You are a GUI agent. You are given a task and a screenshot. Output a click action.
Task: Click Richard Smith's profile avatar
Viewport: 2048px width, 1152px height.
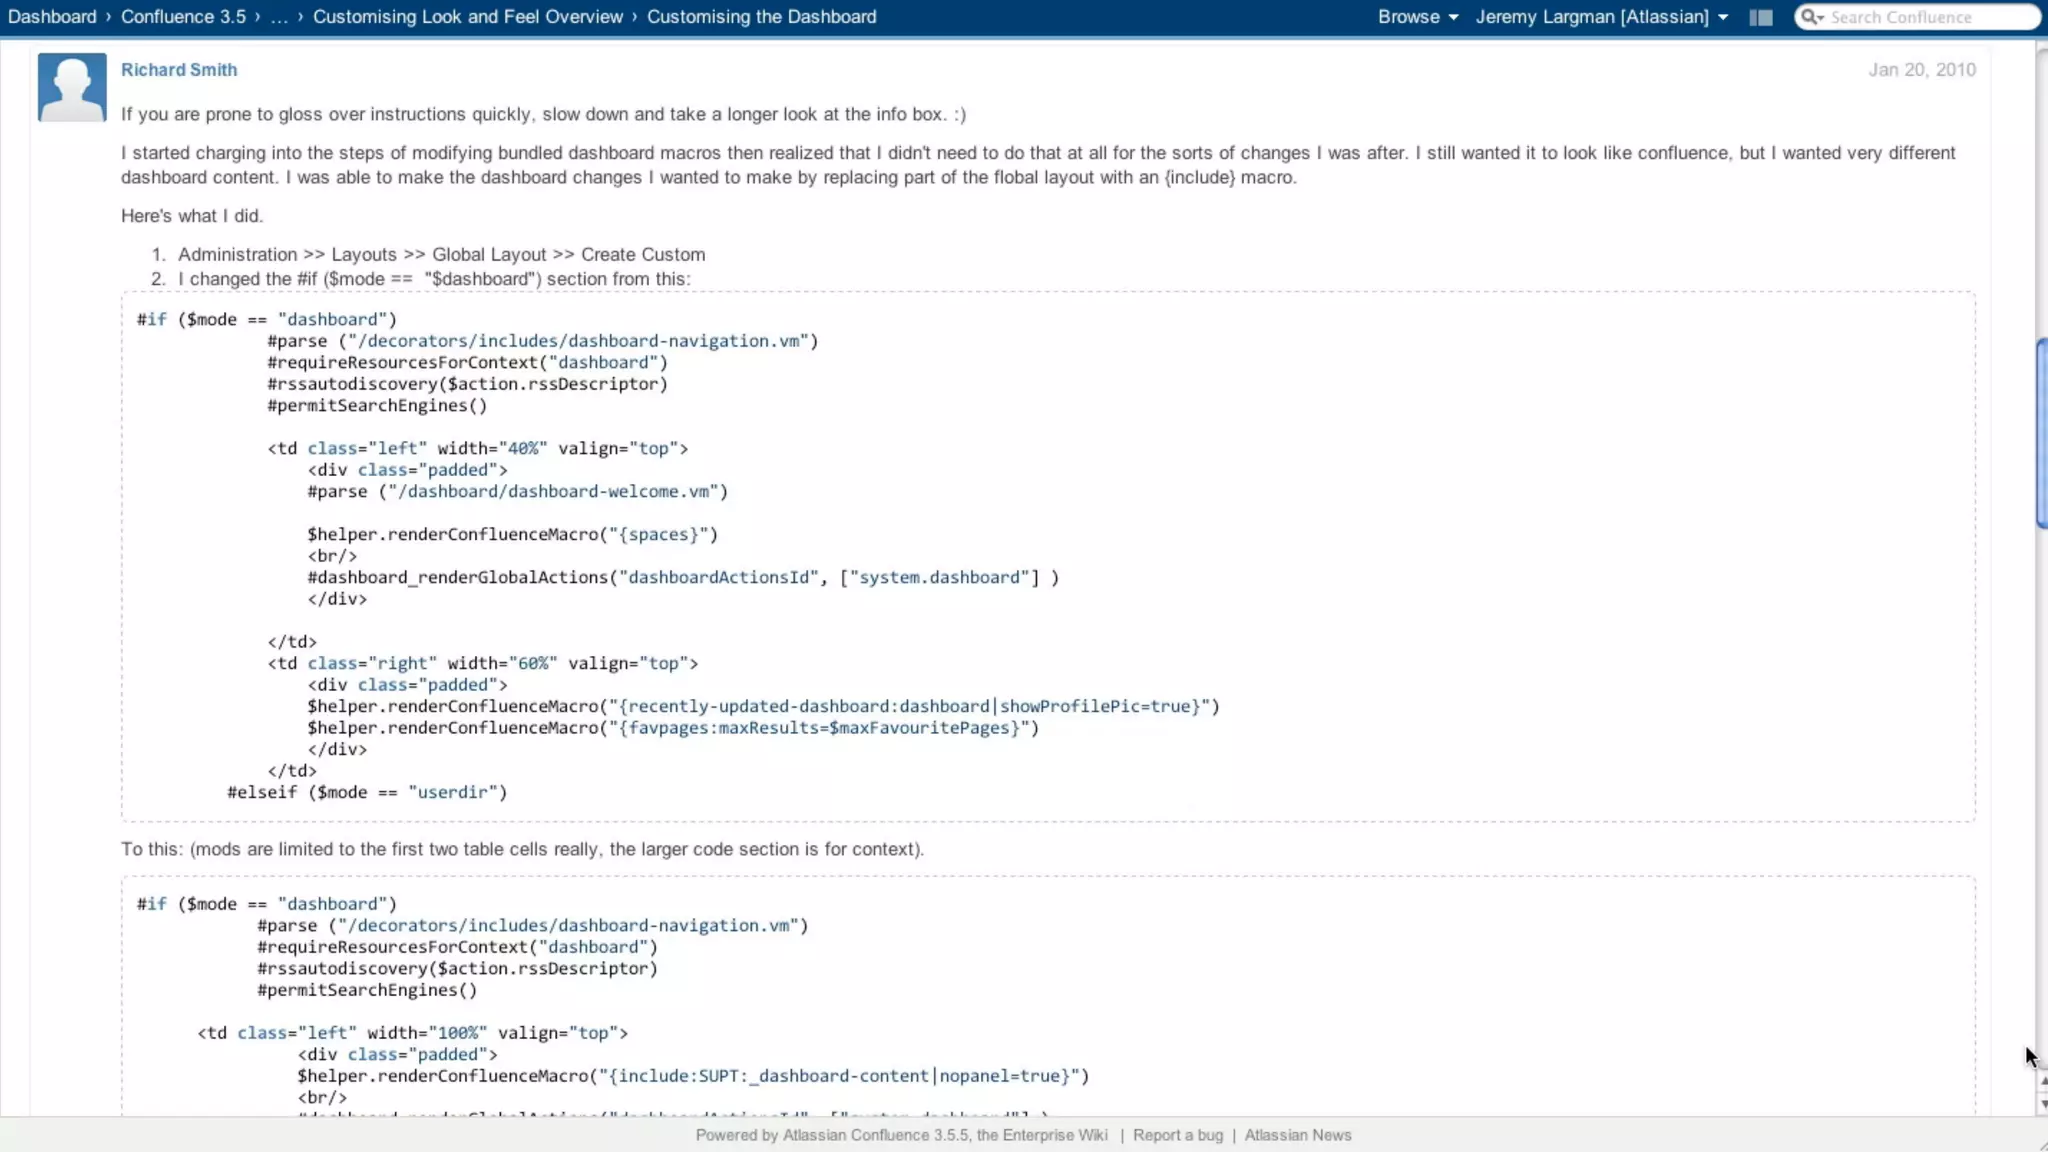pos(72,88)
